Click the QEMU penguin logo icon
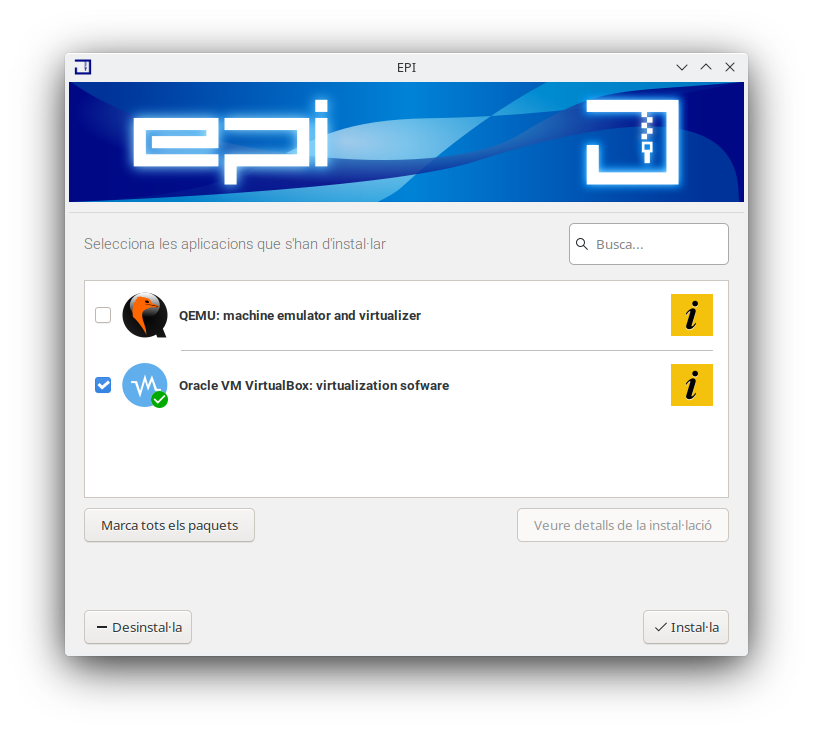The image size is (813, 733). click(145, 315)
